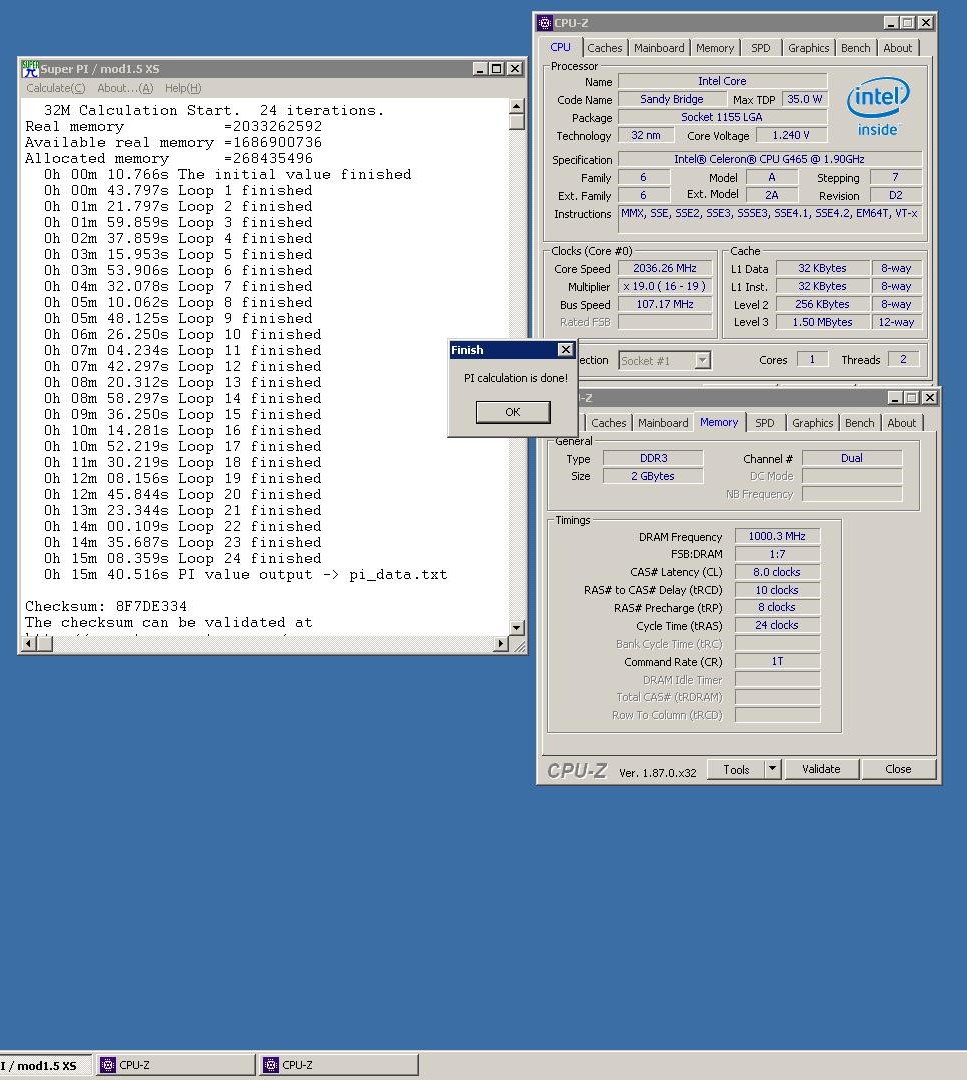Open the Tools dropdown arrow in CPU-Z
The height and width of the screenshot is (1080, 967).
pyautogui.click(x=773, y=769)
